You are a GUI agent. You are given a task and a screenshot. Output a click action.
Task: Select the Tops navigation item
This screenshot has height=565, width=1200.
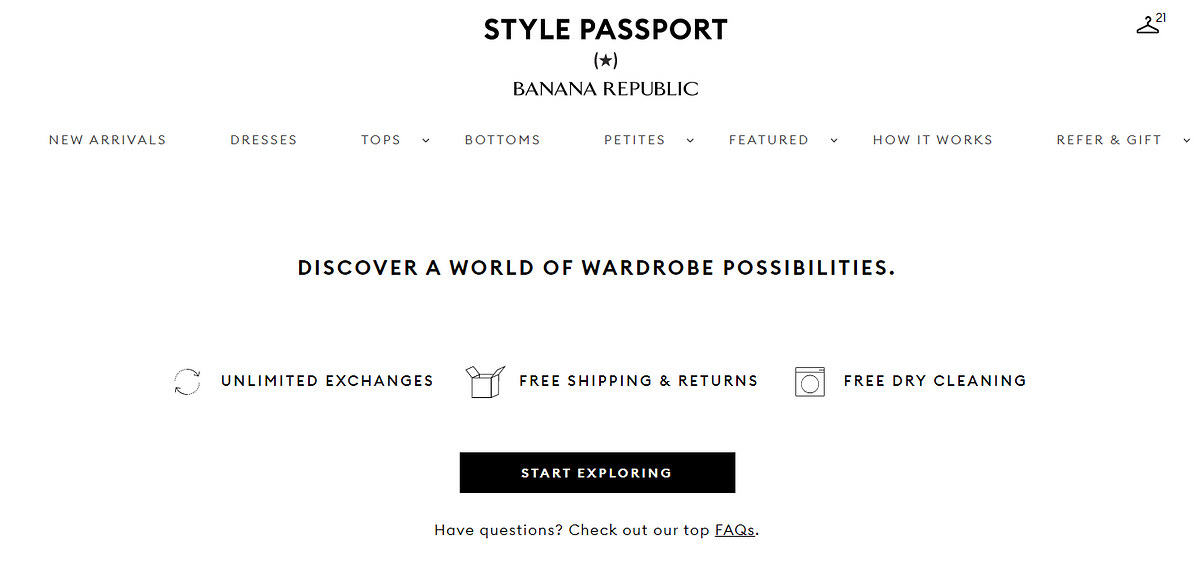tap(381, 140)
